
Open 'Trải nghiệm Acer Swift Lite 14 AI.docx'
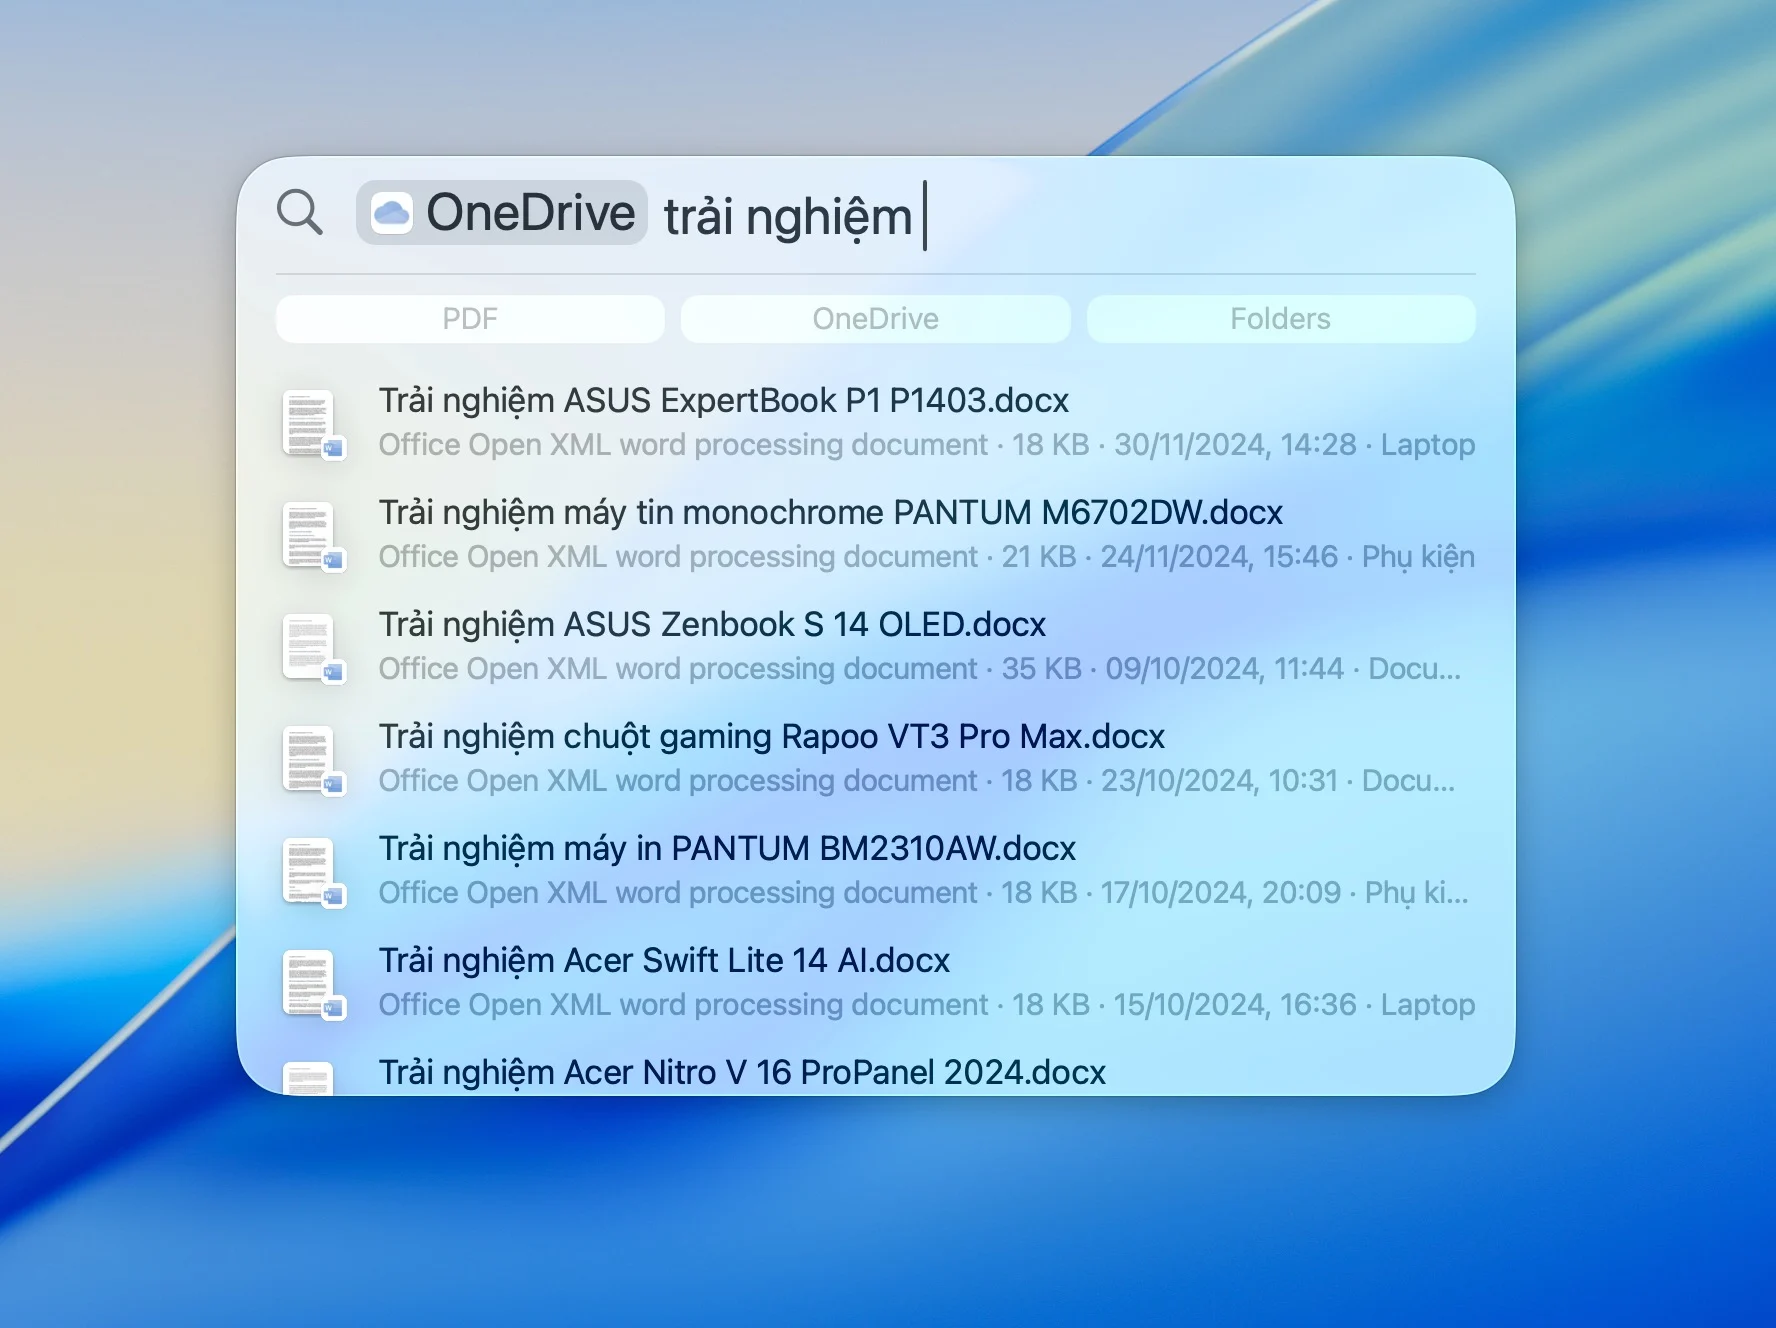coord(664,961)
